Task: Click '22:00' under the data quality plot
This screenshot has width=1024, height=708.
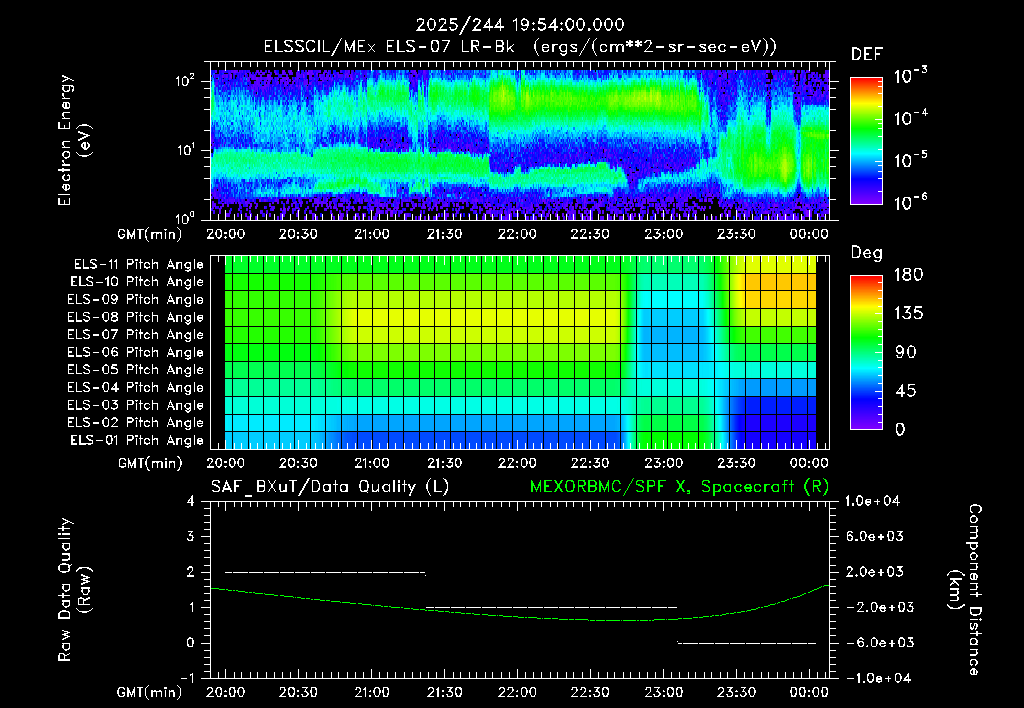Action: point(517,692)
